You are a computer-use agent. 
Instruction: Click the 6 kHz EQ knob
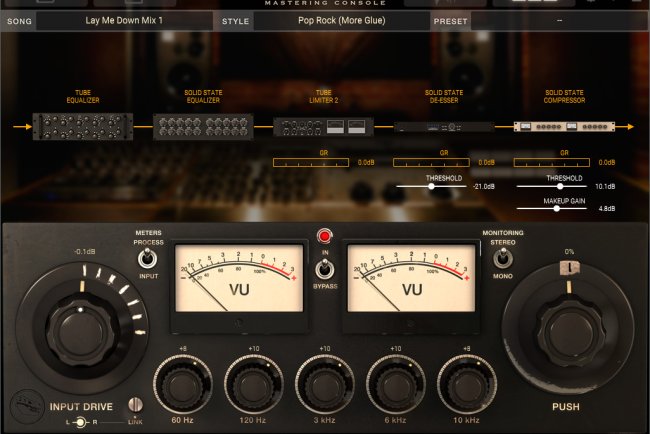point(395,385)
